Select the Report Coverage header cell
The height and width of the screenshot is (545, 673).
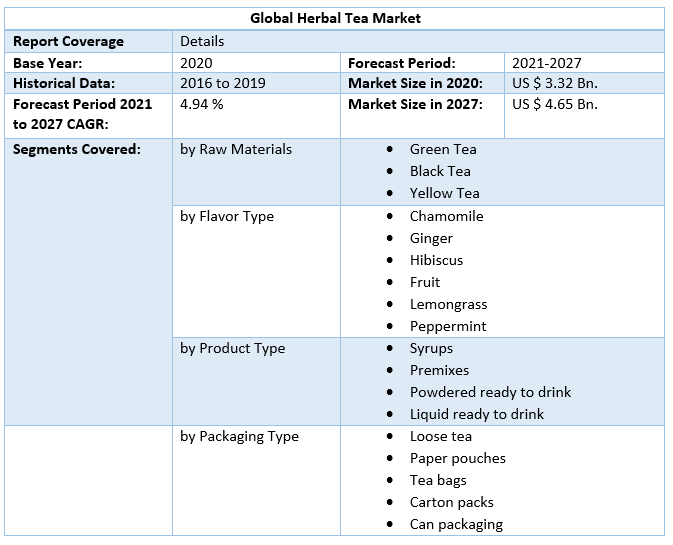(x=68, y=41)
